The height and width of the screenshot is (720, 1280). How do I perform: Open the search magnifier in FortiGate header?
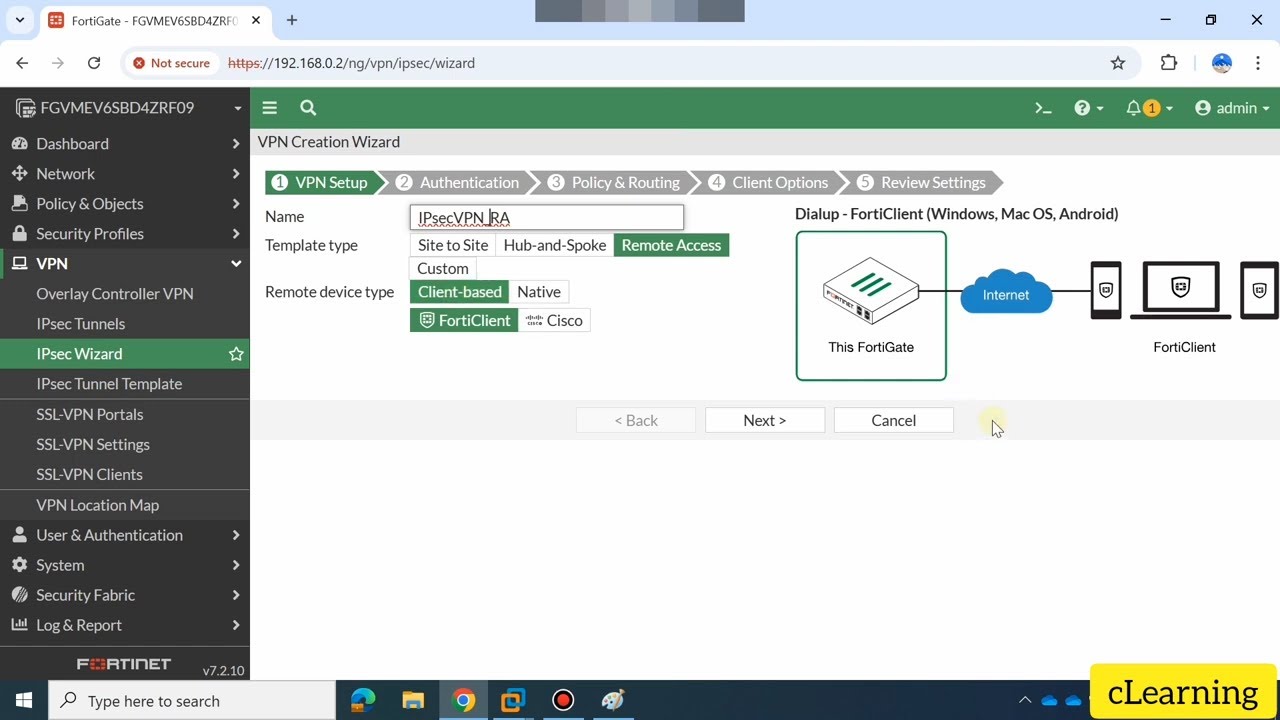pyautogui.click(x=308, y=108)
